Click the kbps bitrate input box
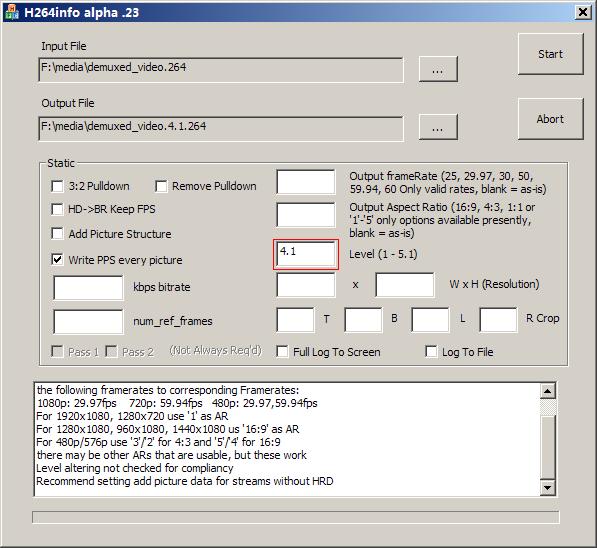The image size is (597, 548). tap(88, 288)
